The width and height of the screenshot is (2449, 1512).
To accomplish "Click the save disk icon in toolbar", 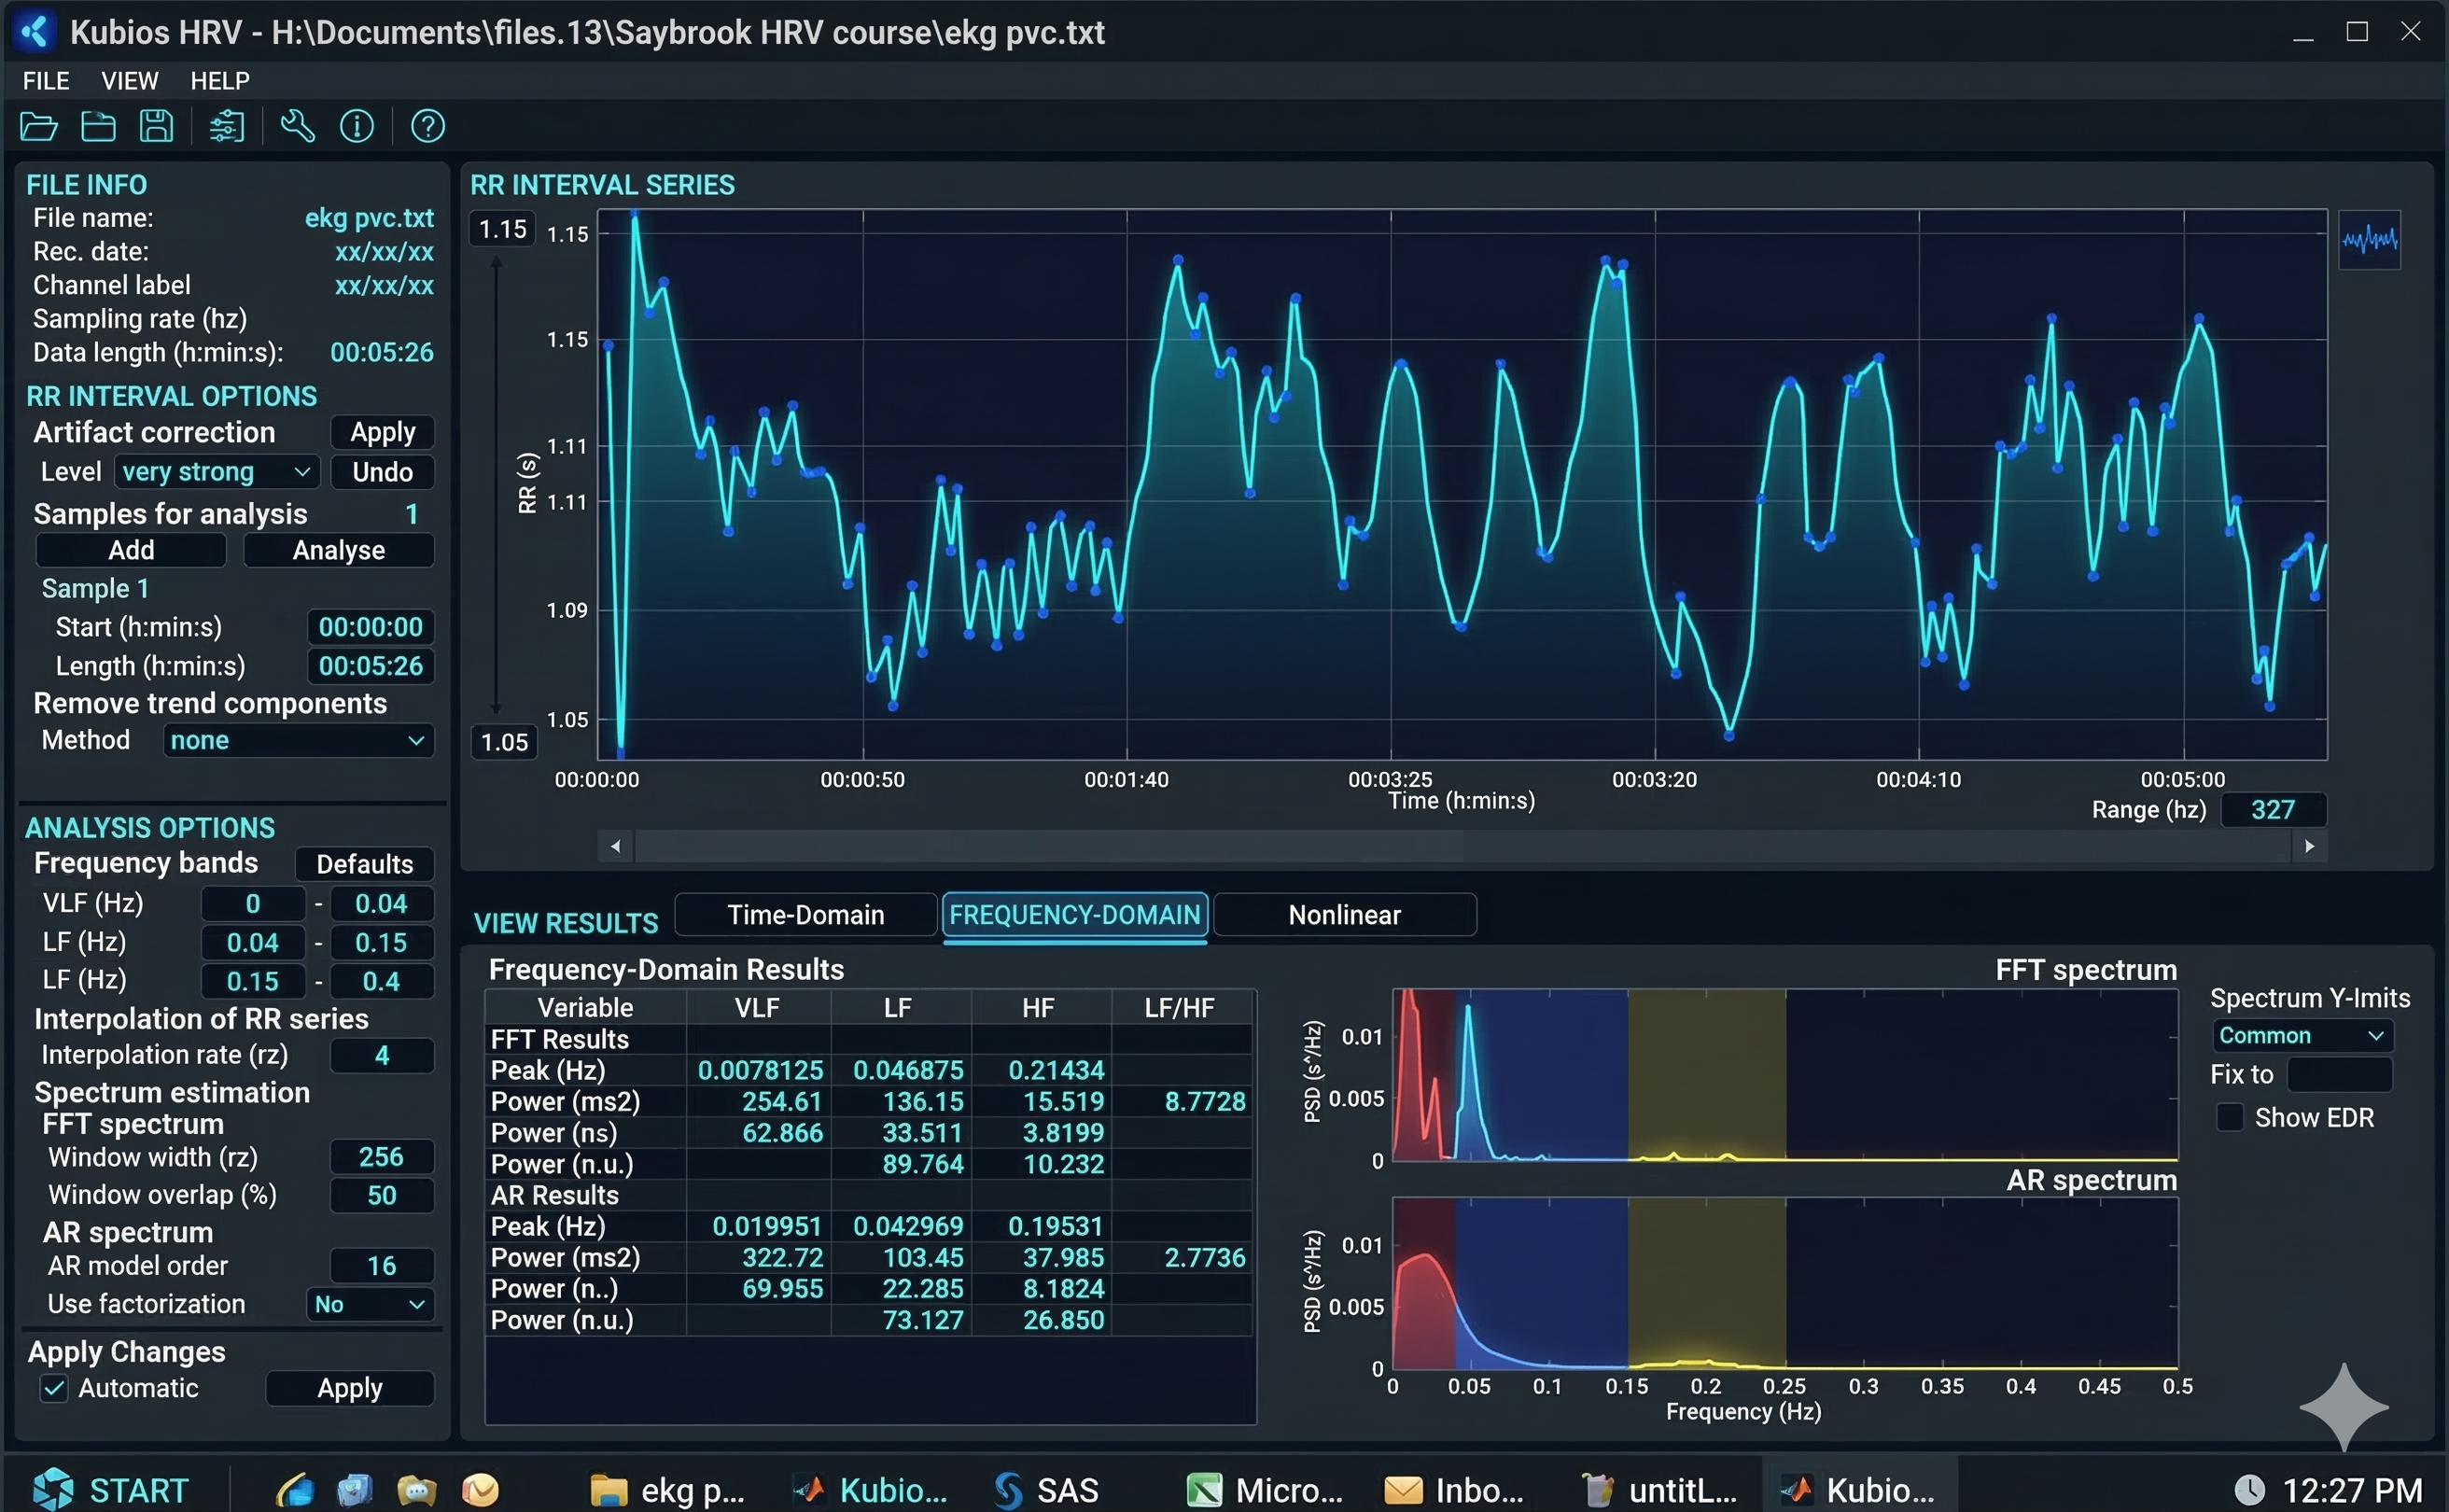I will (156, 126).
